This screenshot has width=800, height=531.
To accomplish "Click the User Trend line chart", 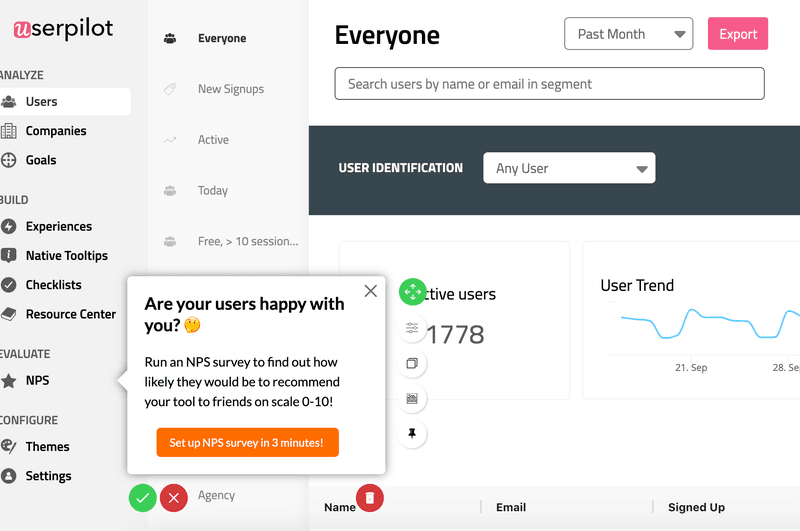I will click(709, 324).
